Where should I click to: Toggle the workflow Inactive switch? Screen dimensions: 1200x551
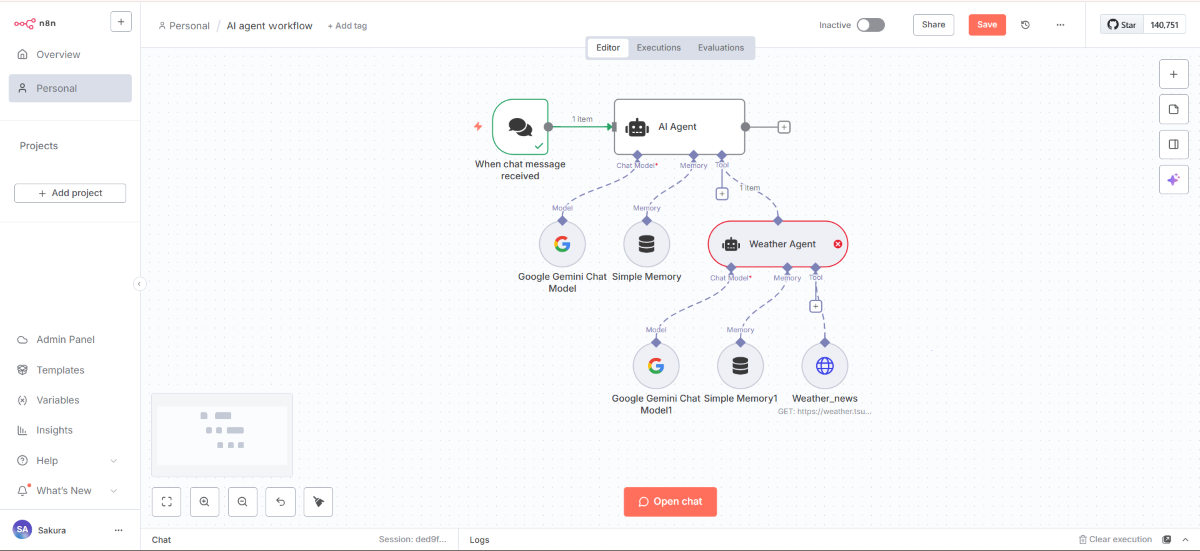(870, 25)
